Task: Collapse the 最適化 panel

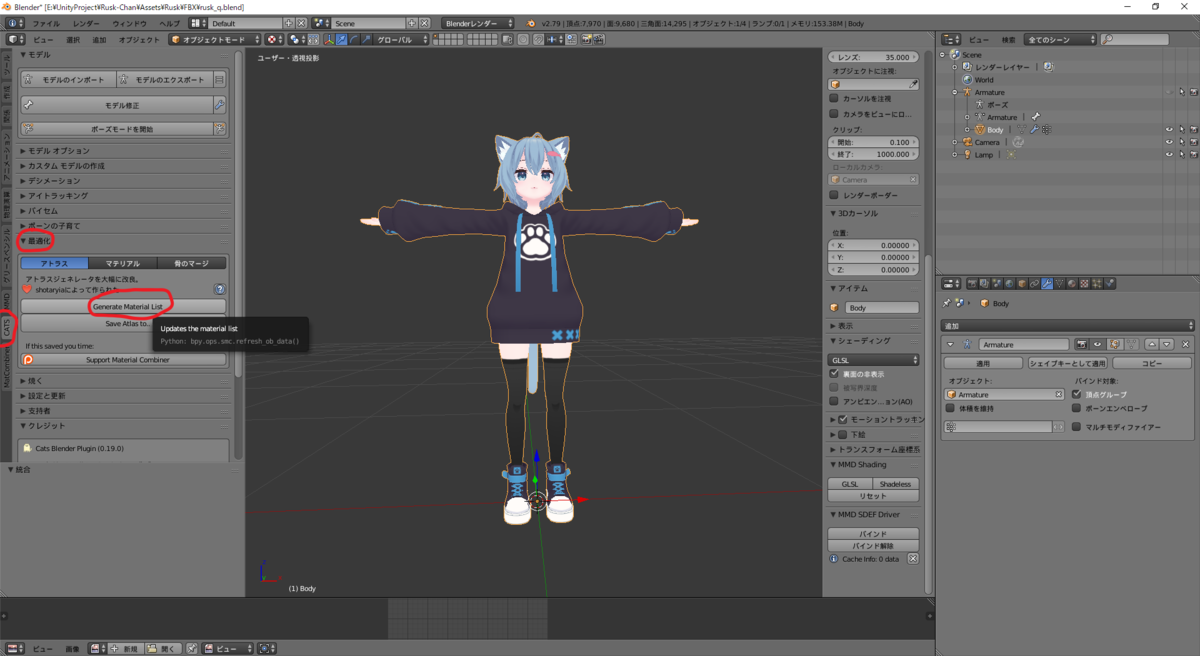Action: (x=36, y=241)
